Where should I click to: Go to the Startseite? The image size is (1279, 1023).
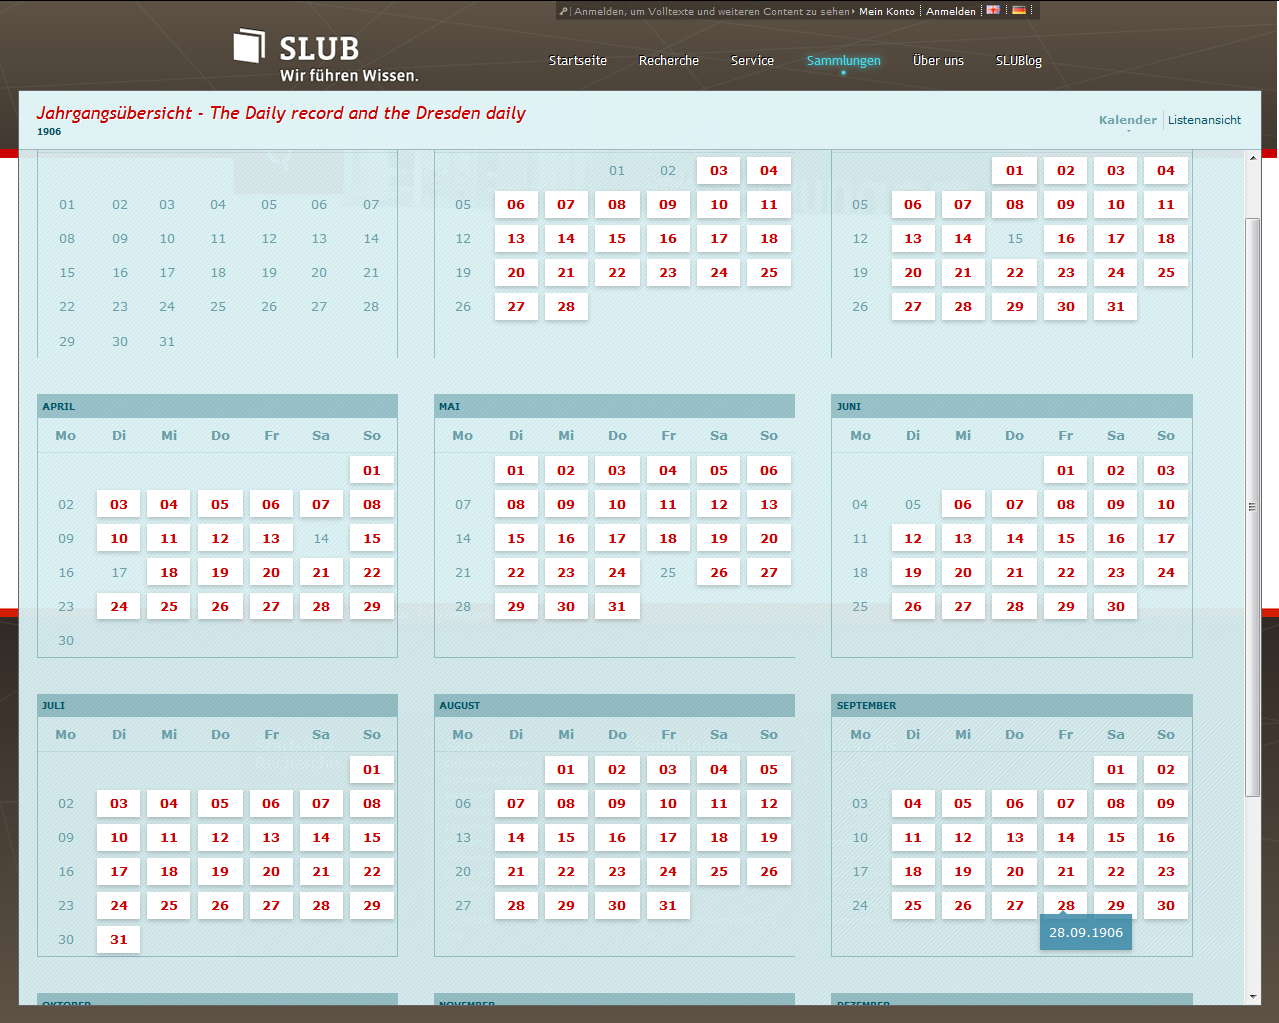(x=577, y=61)
